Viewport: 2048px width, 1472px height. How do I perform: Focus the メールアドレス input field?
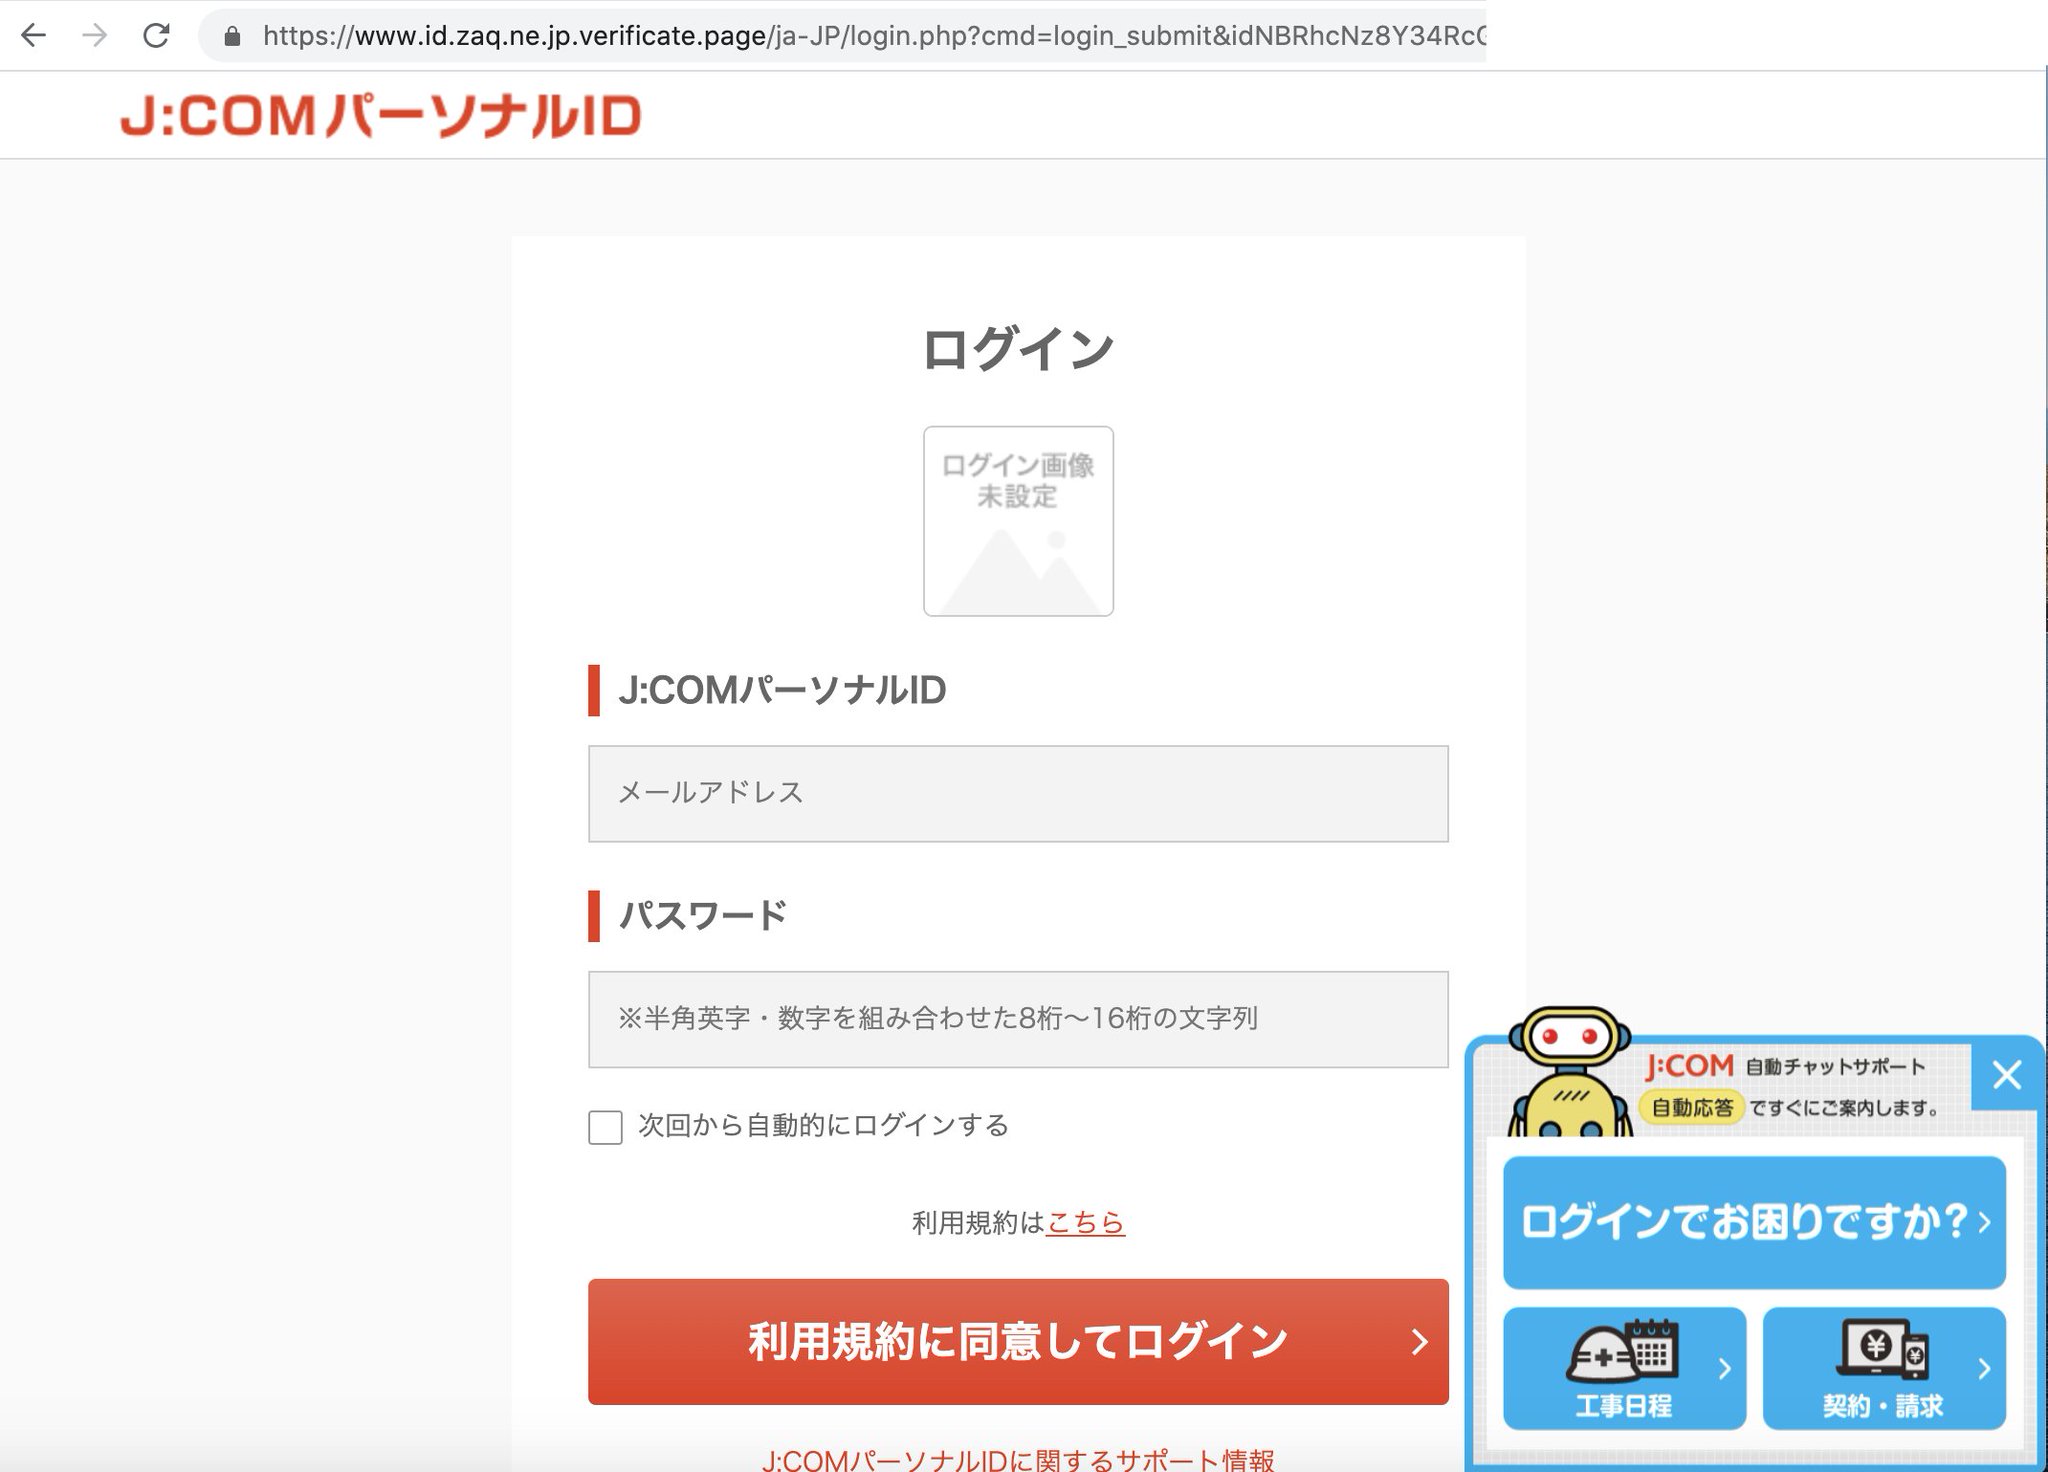coord(1018,793)
